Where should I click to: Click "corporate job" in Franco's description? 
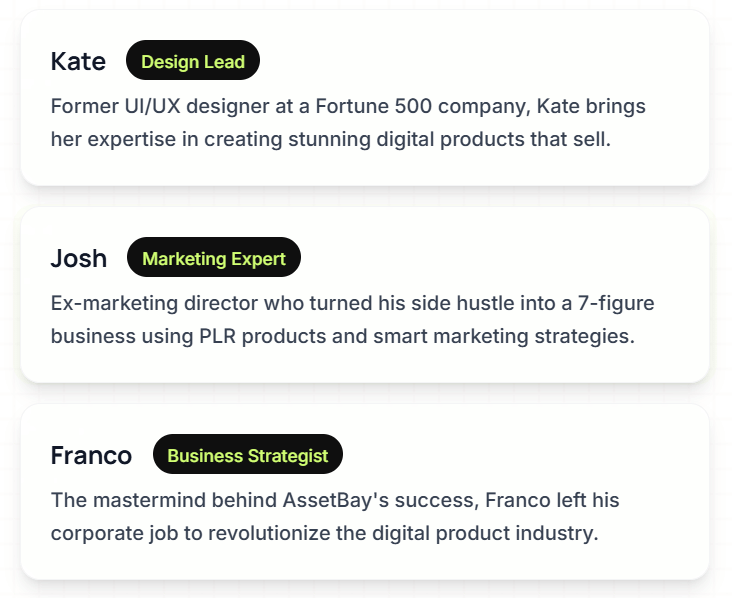pos(116,533)
